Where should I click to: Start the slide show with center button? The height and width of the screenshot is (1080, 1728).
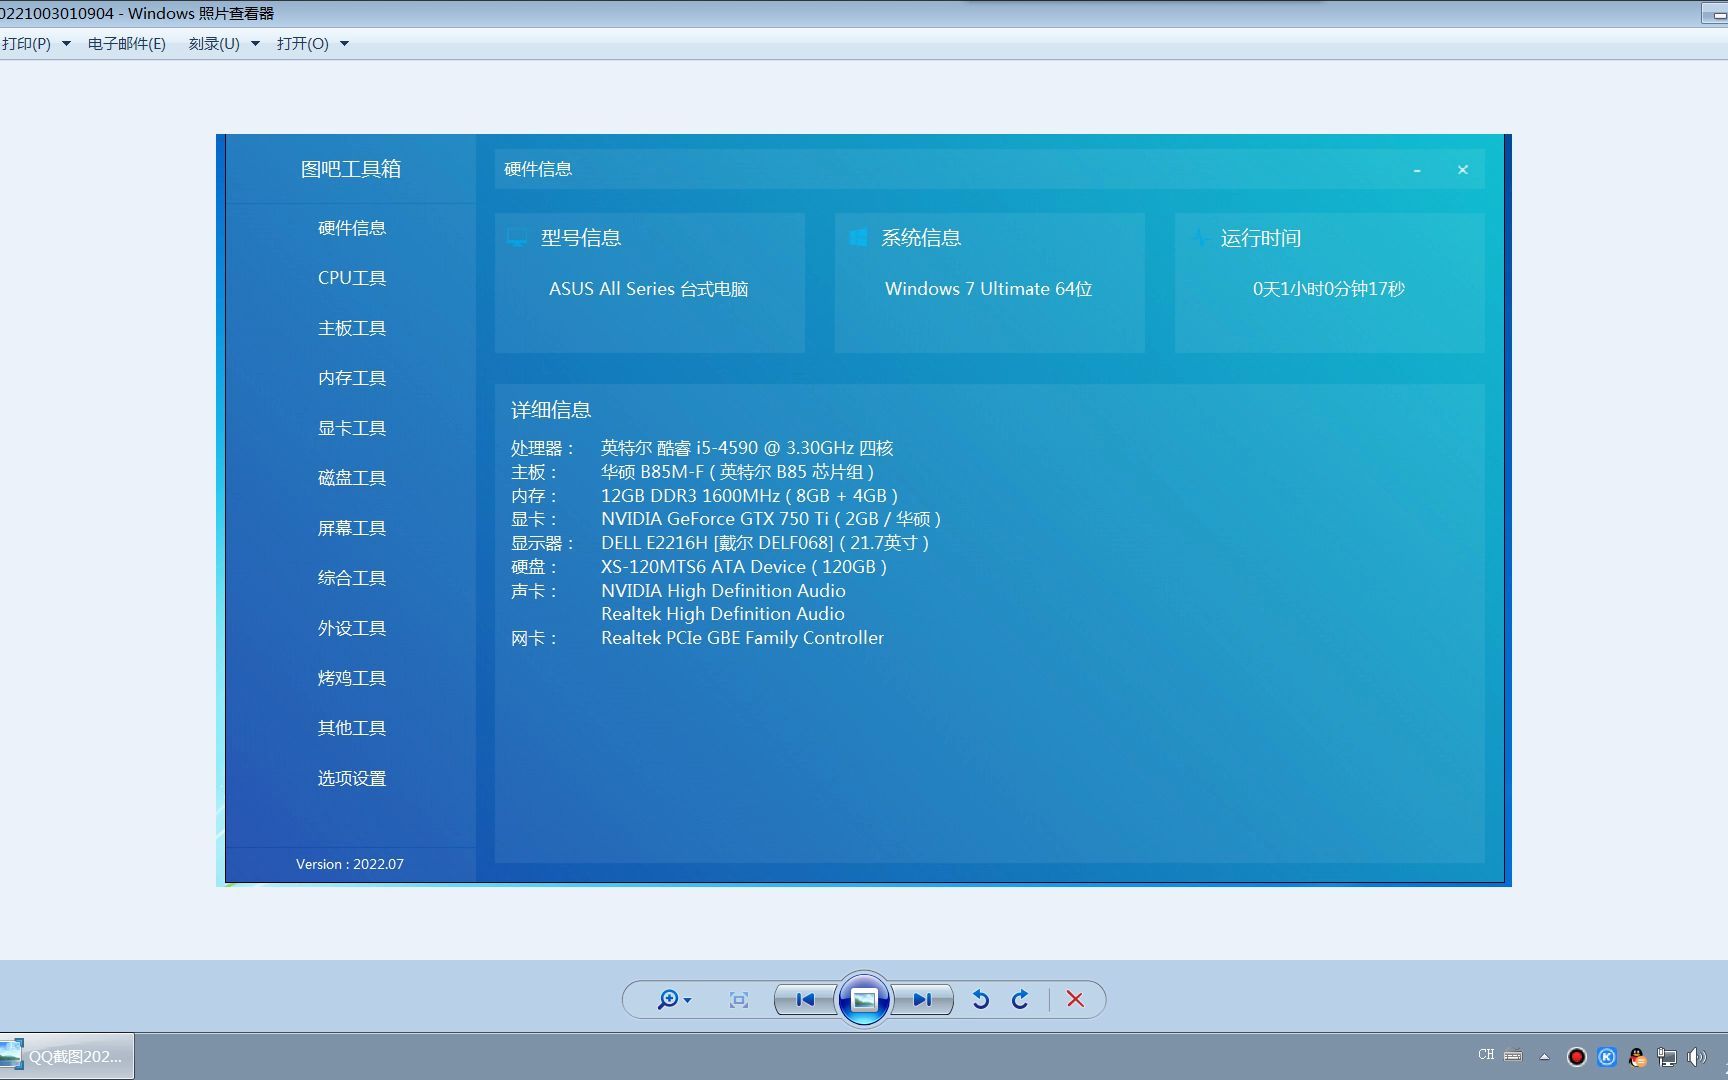864,999
